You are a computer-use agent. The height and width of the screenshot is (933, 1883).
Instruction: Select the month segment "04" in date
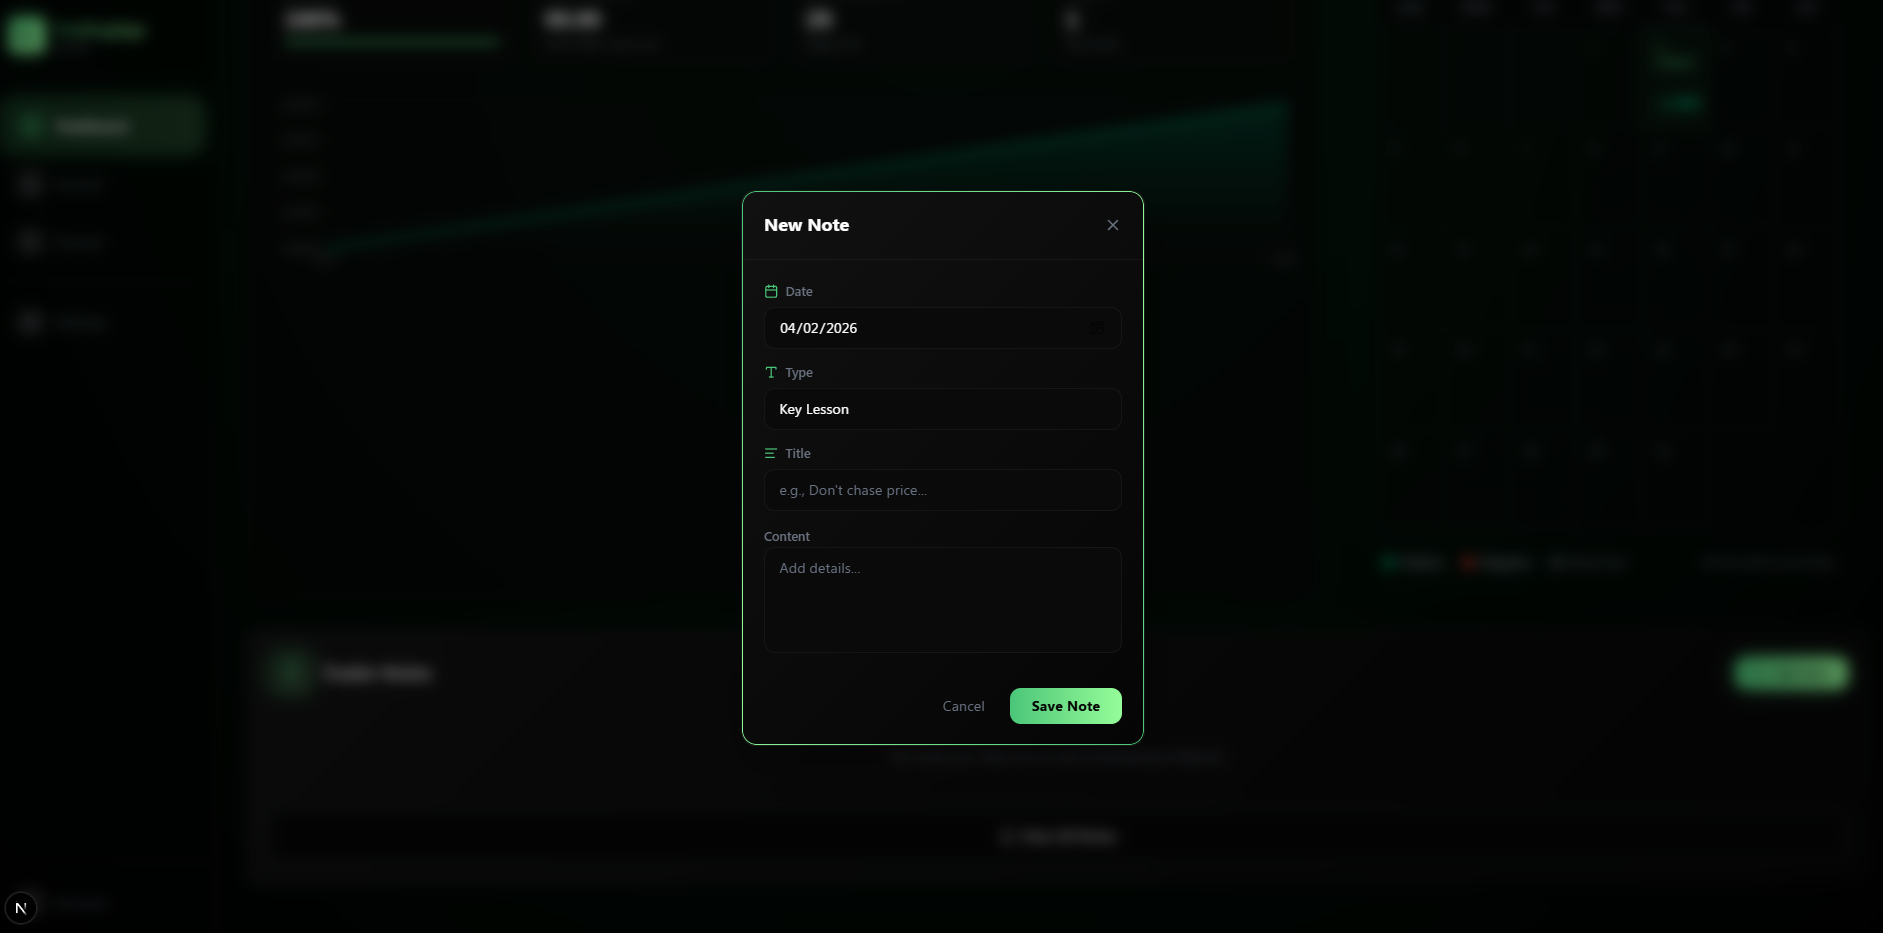click(788, 328)
